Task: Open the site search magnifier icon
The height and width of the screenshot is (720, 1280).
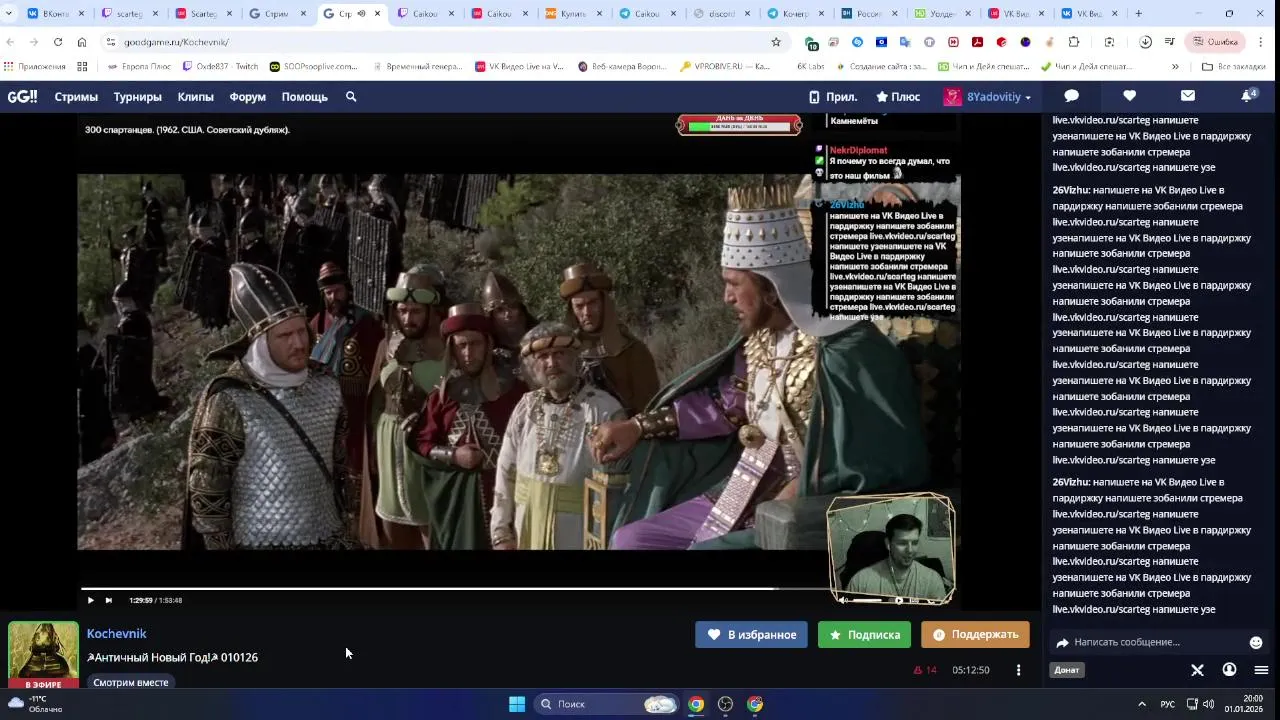Action: (x=351, y=97)
